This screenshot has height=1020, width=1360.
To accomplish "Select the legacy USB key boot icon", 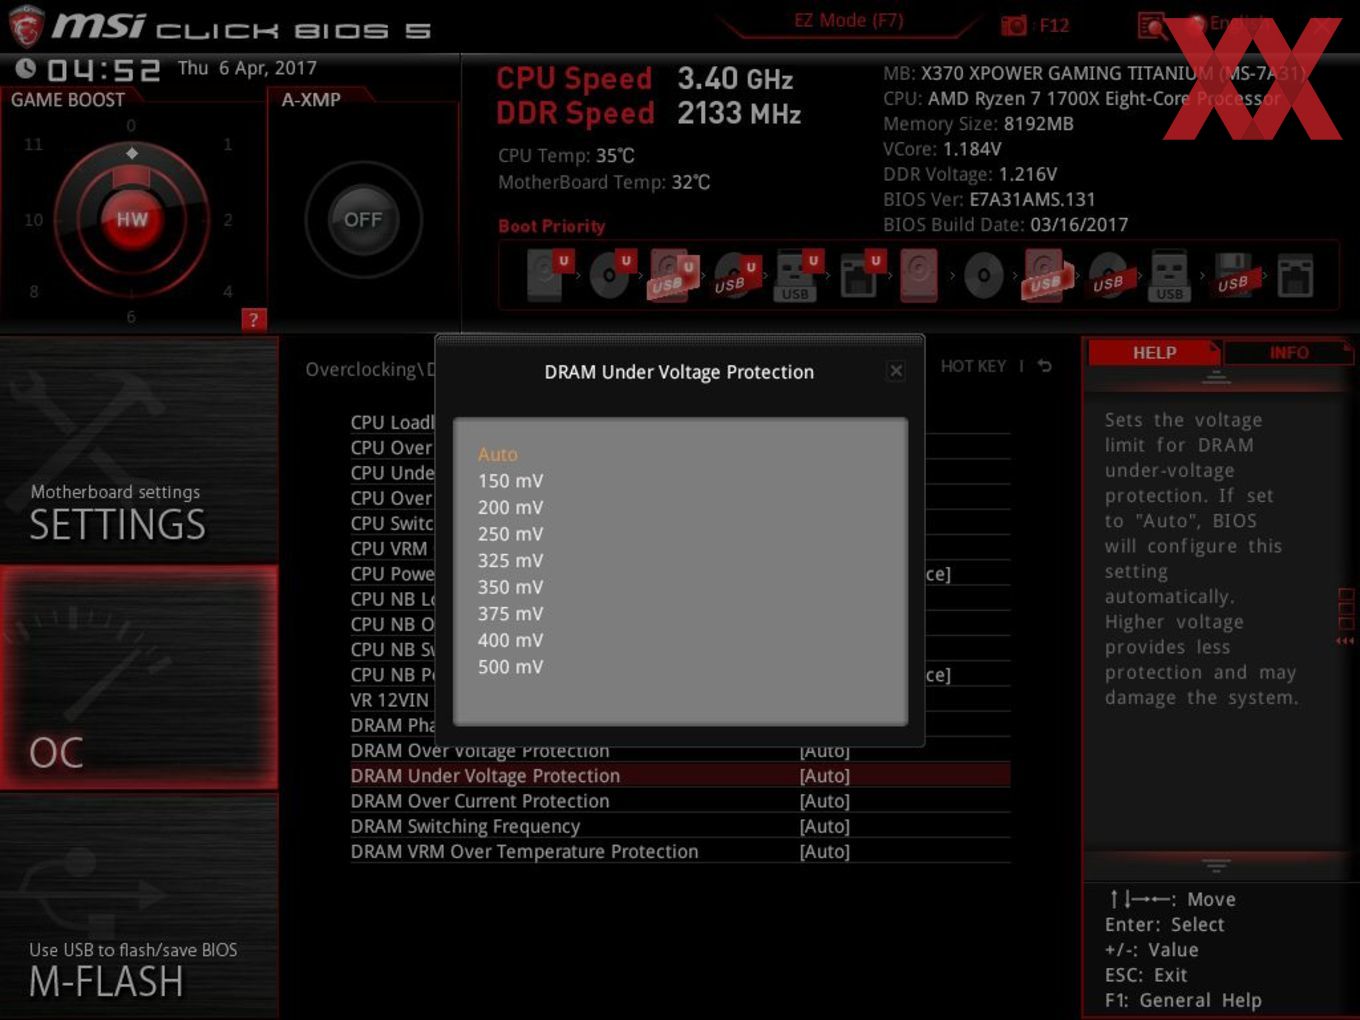I will 1169,275.
